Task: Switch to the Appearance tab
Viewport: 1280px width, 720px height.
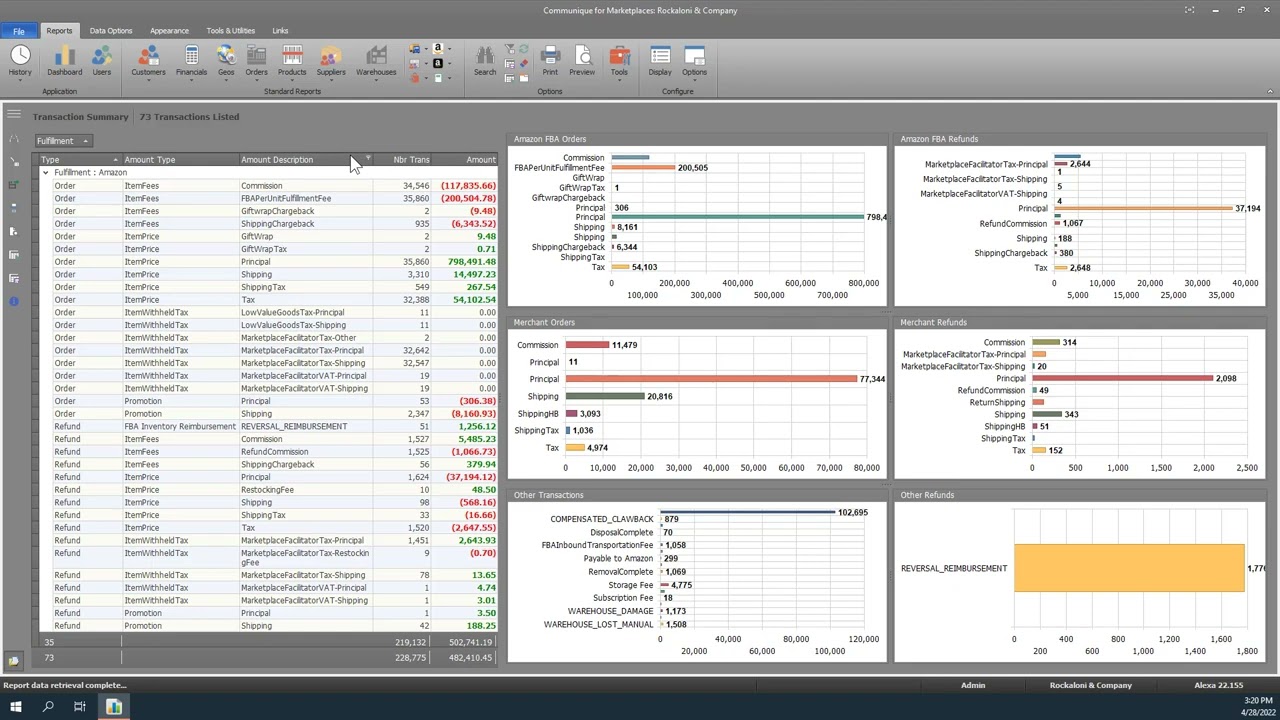Action: [x=169, y=30]
